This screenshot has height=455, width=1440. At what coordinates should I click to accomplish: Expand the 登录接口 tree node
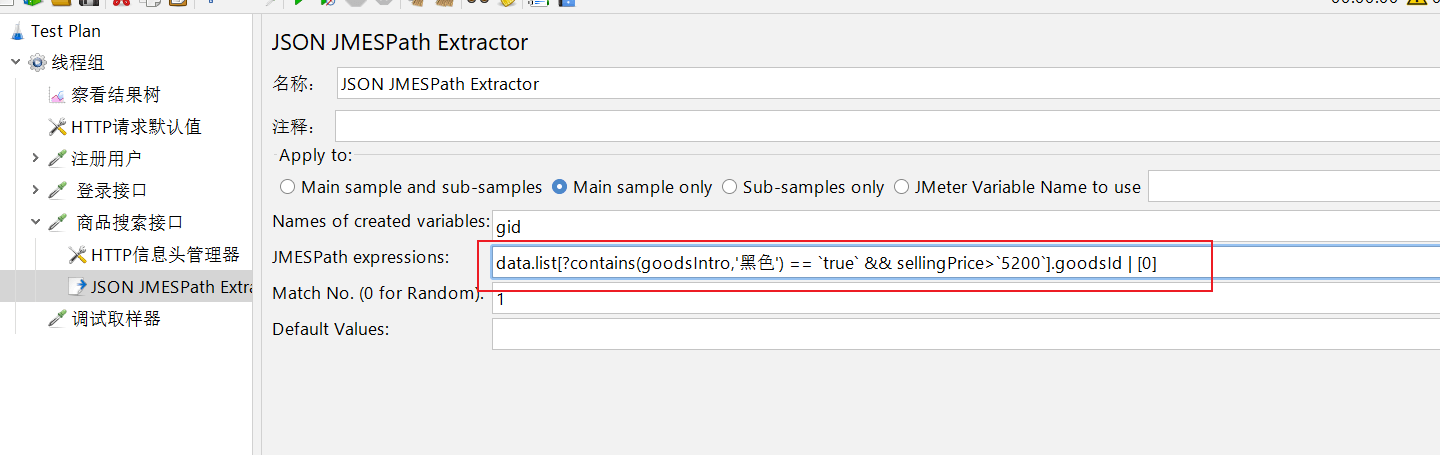pyautogui.click(x=35, y=191)
